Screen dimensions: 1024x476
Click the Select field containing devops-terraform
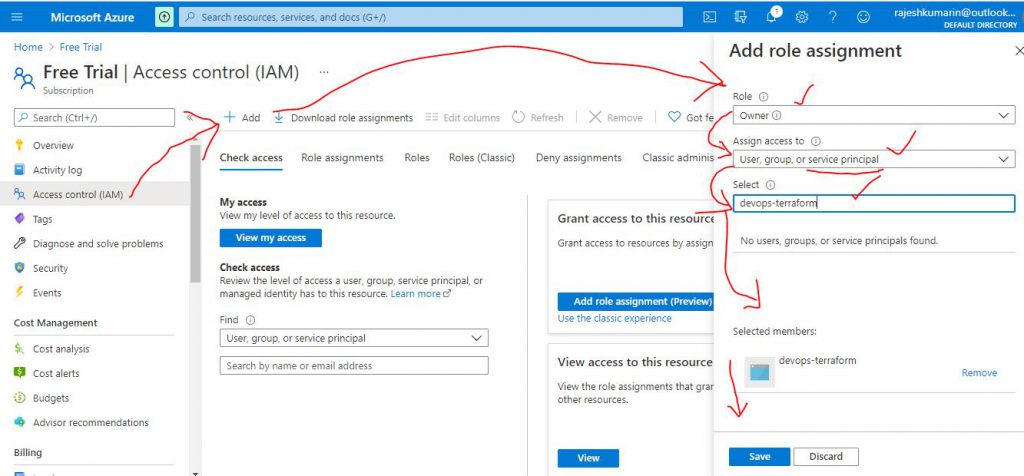coord(873,203)
